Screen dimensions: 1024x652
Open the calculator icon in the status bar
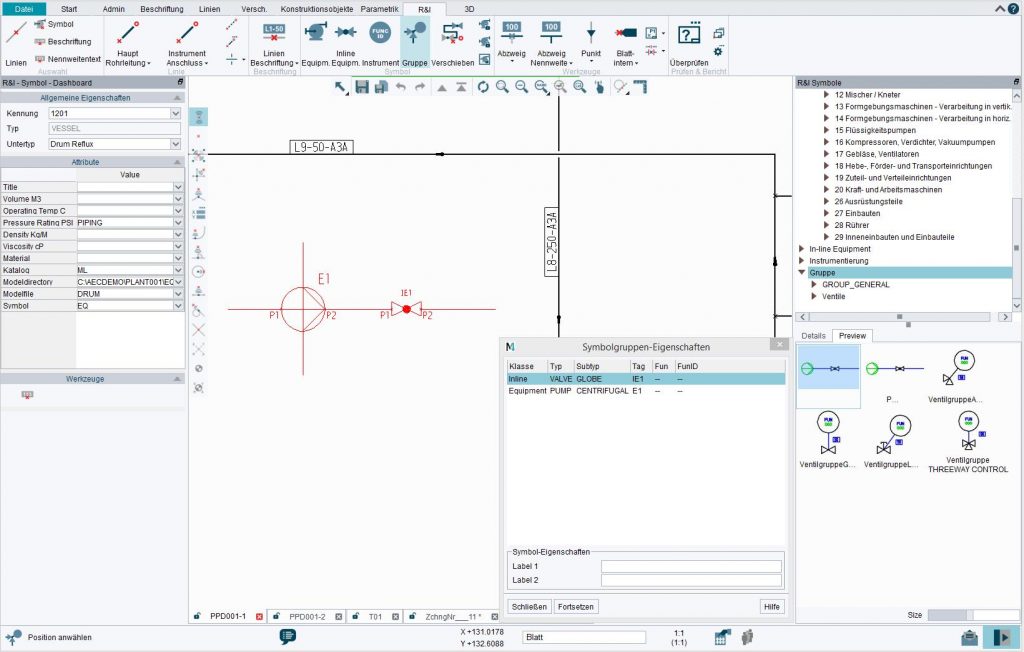pos(722,636)
